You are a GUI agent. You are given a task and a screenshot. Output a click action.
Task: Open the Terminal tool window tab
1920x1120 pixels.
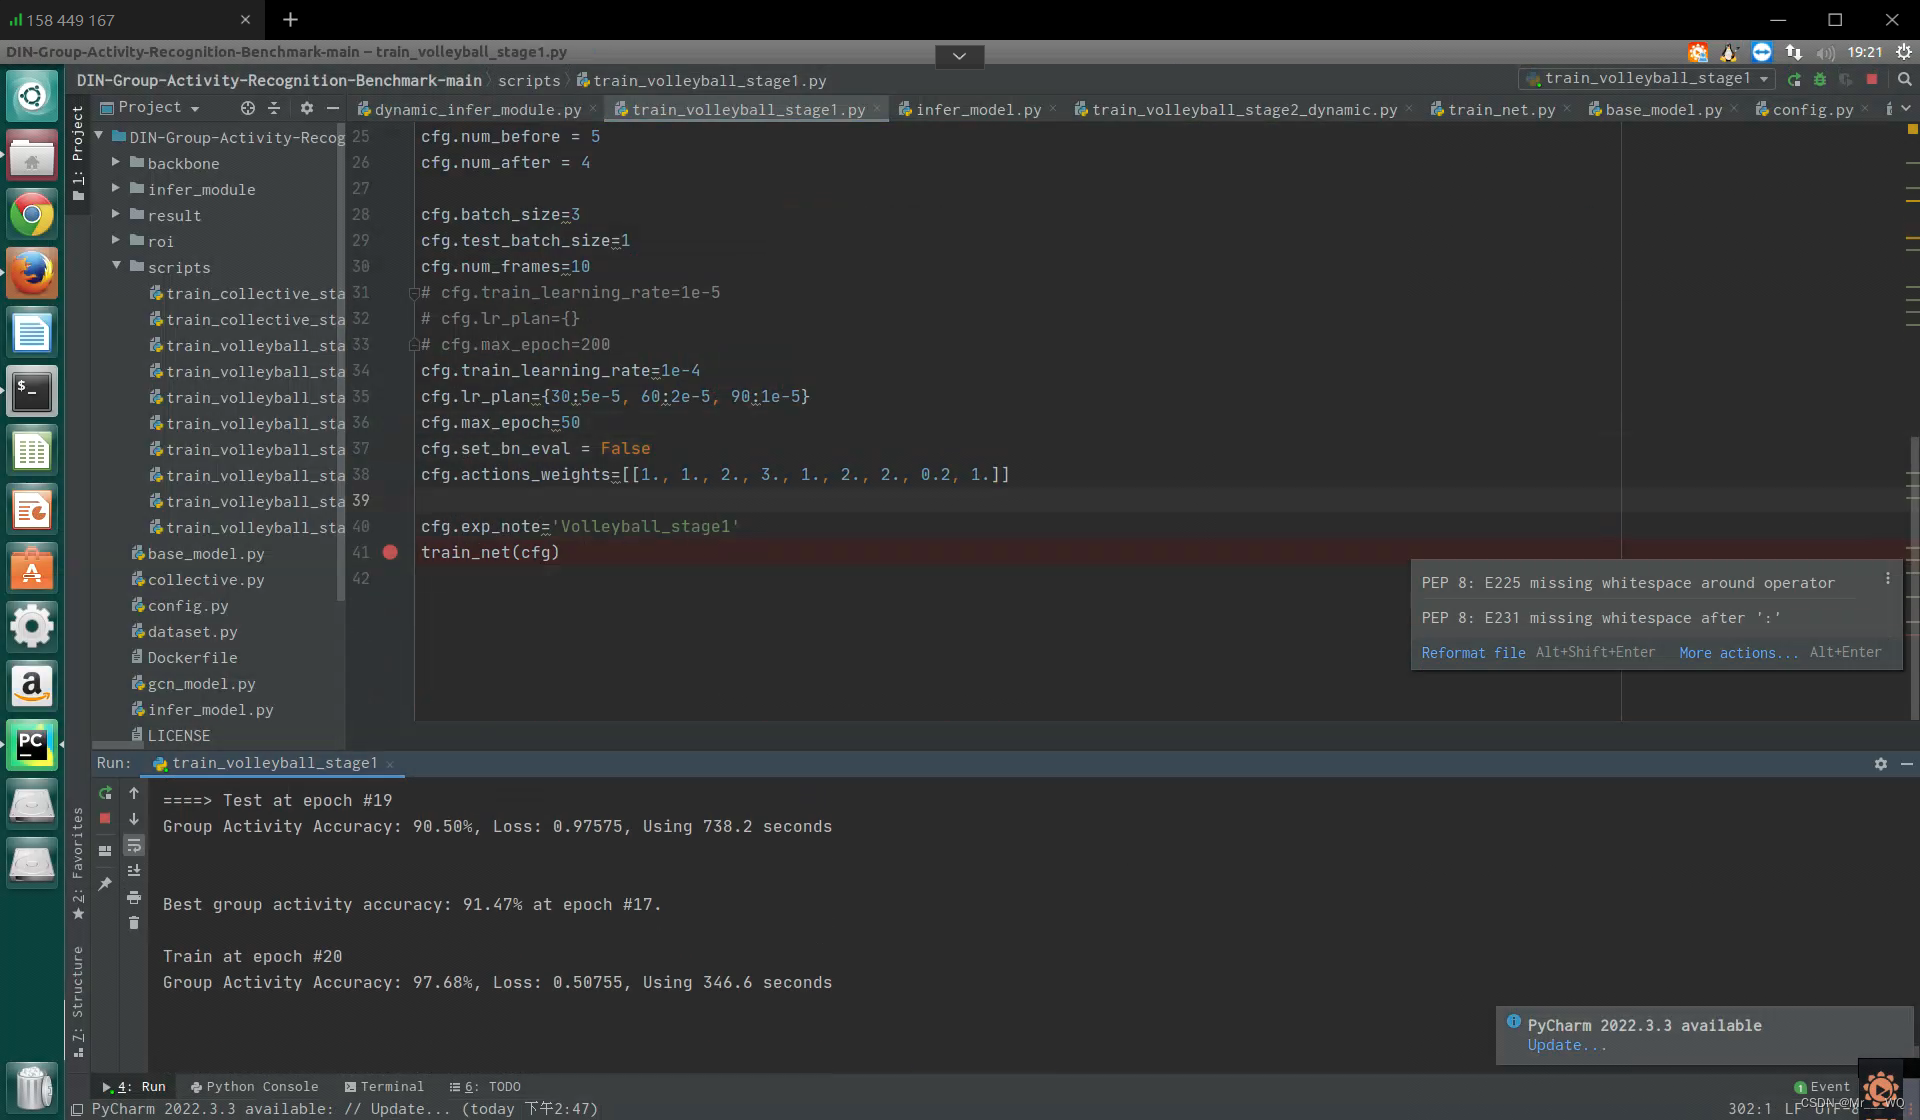[384, 1086]
